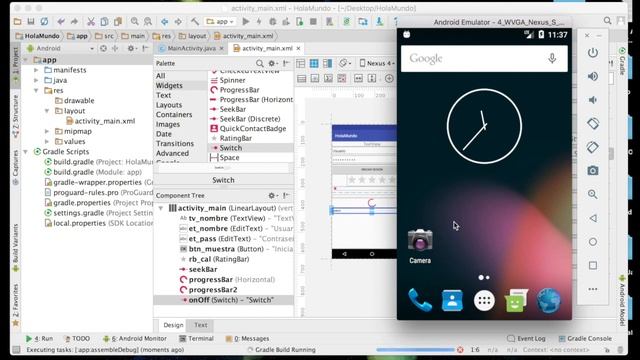The height and width of the screenshot is (360, 640).
Task: Open the app run configuration dropdown
Action: pyautogui.click(x=220, y=22)
